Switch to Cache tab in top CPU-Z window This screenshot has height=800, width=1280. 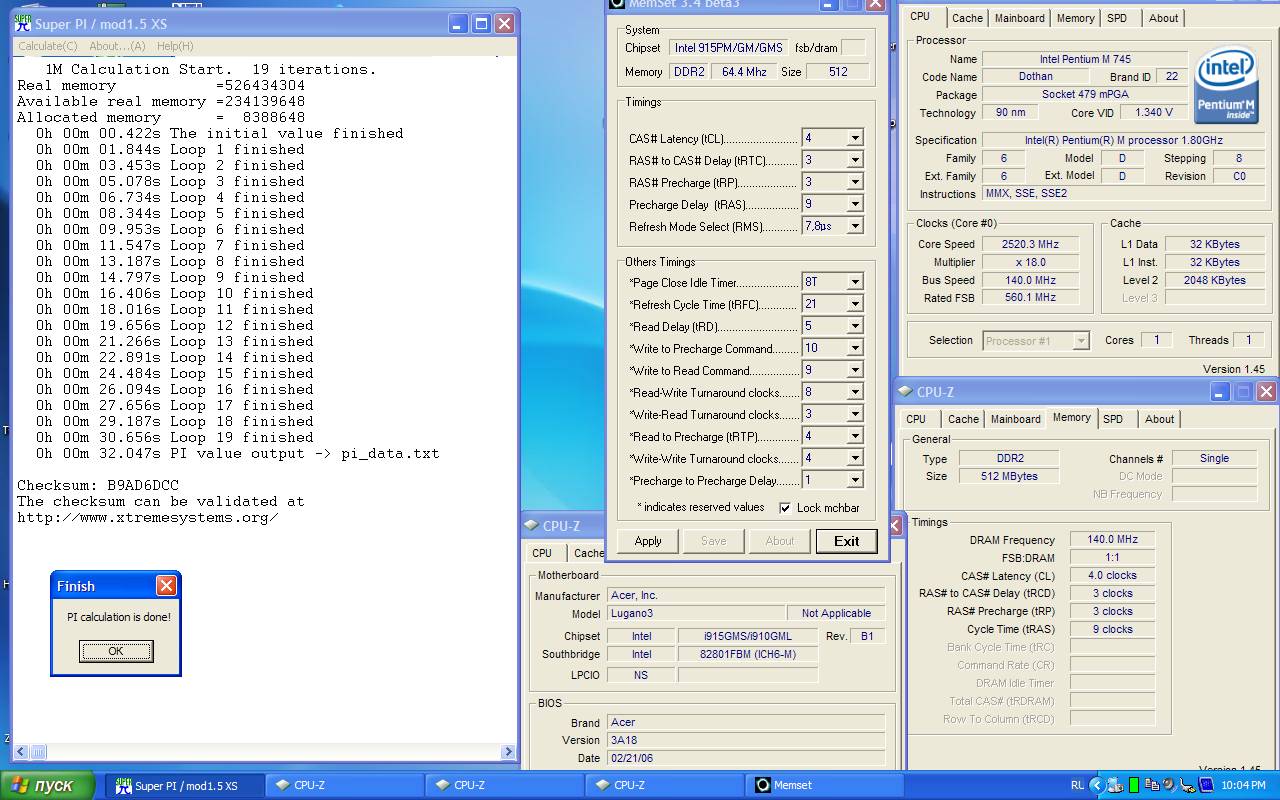coord(967,18)
